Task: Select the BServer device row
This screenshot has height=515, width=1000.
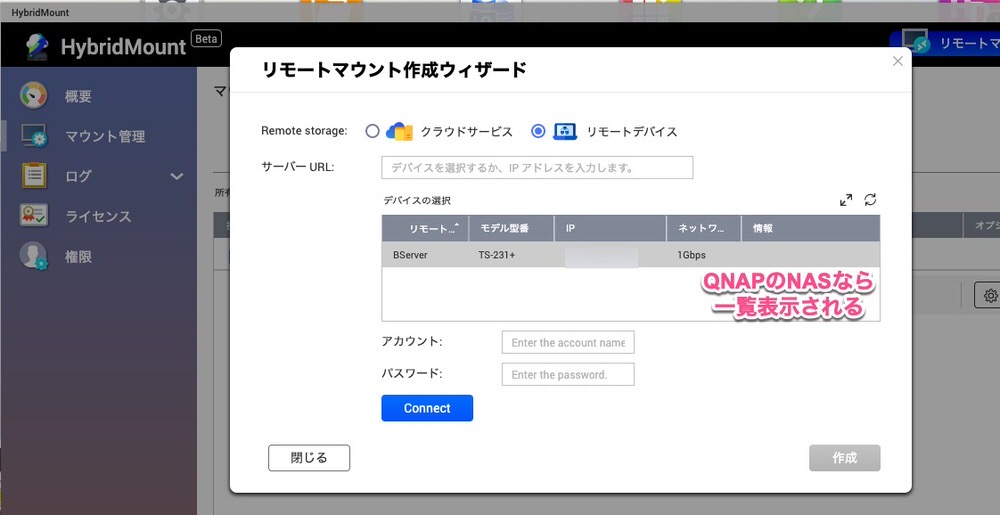Action: [631, 255]
